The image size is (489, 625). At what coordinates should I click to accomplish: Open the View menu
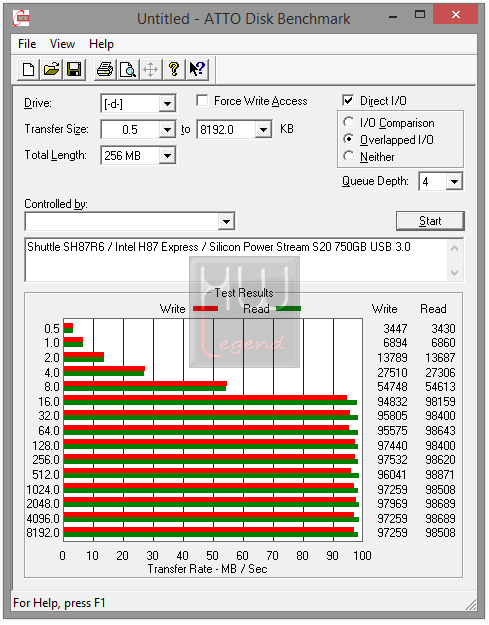pos(62,44)
